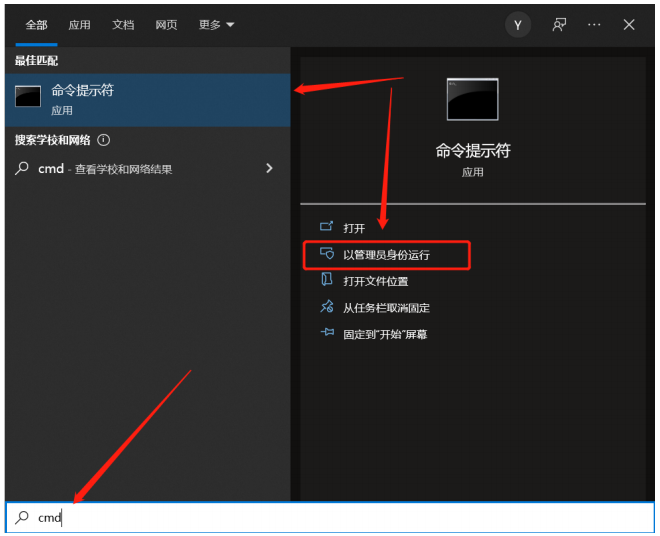The image size is (660, 536).
Task: Choose 以管理员身份运行
Action: (386, 255)
